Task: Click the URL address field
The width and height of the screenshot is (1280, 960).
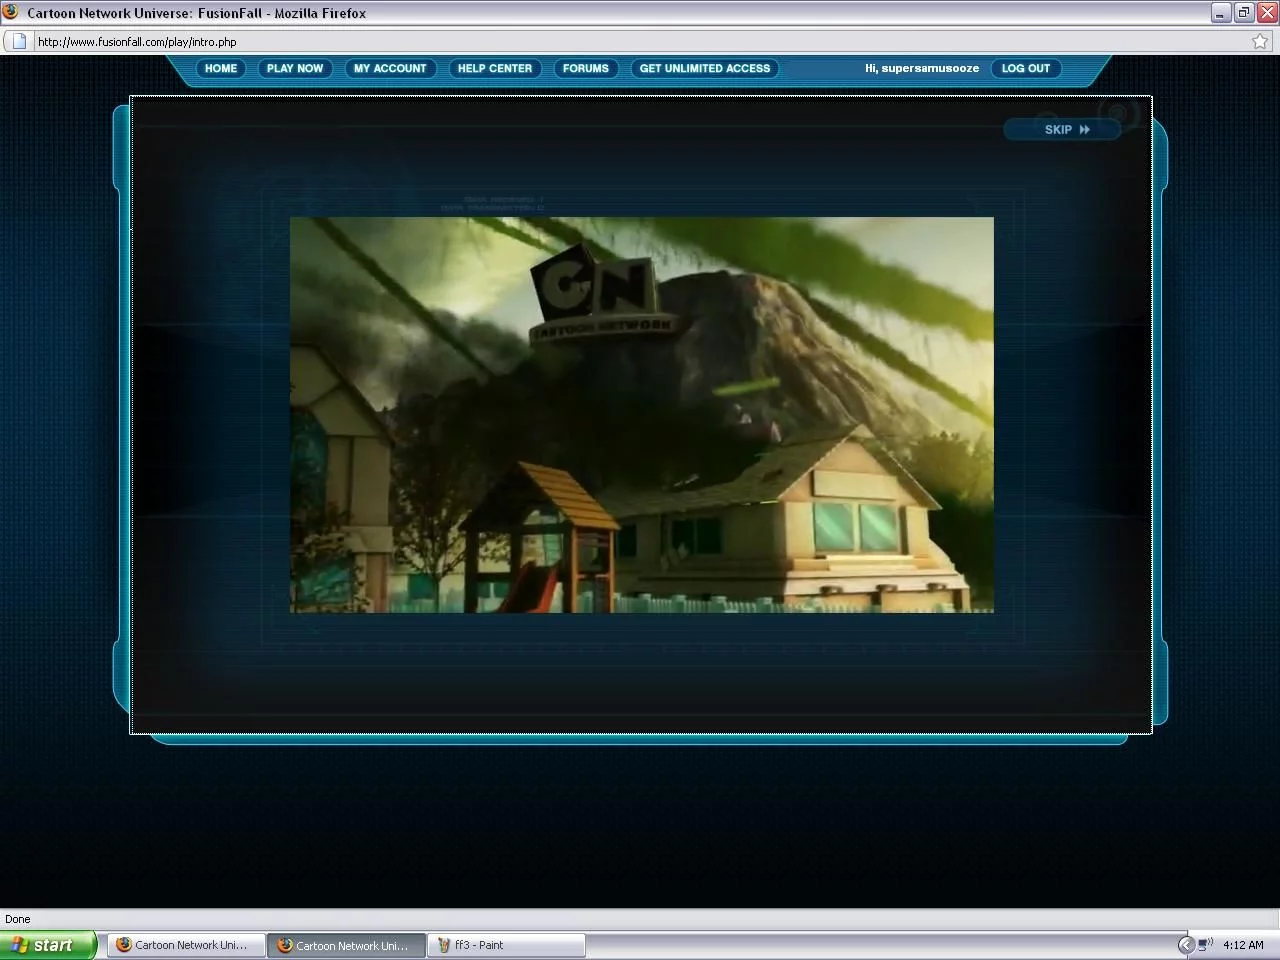Action: pos(640,42)
